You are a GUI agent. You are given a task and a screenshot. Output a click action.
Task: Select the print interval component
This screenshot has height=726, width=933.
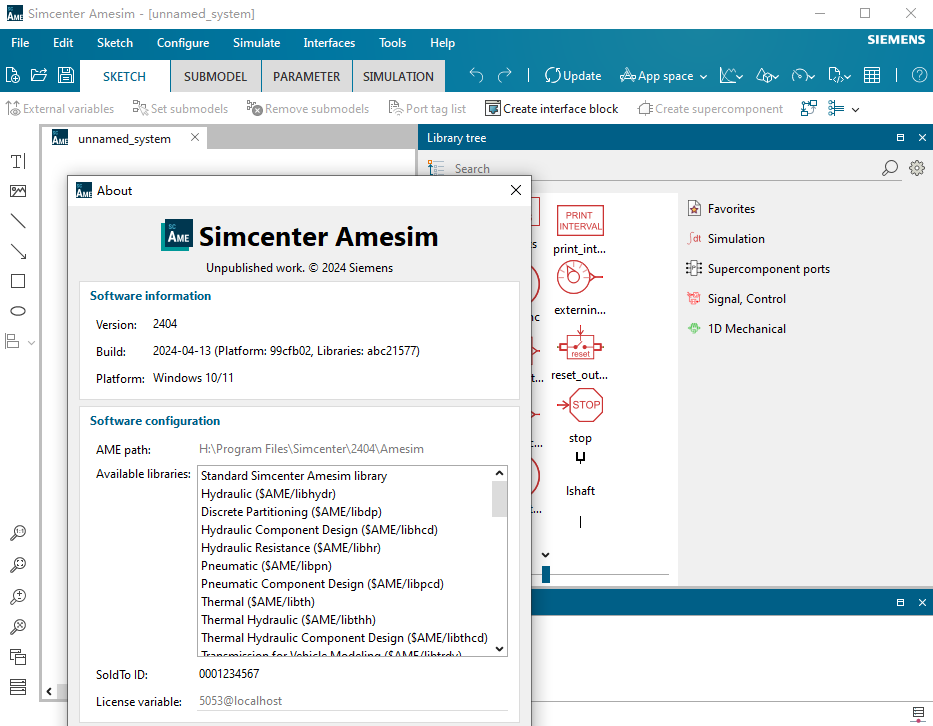580,221
